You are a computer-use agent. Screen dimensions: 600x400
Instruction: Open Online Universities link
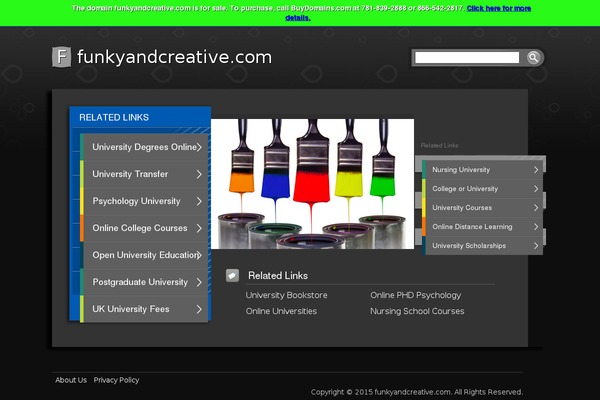[x=281, y=311]
